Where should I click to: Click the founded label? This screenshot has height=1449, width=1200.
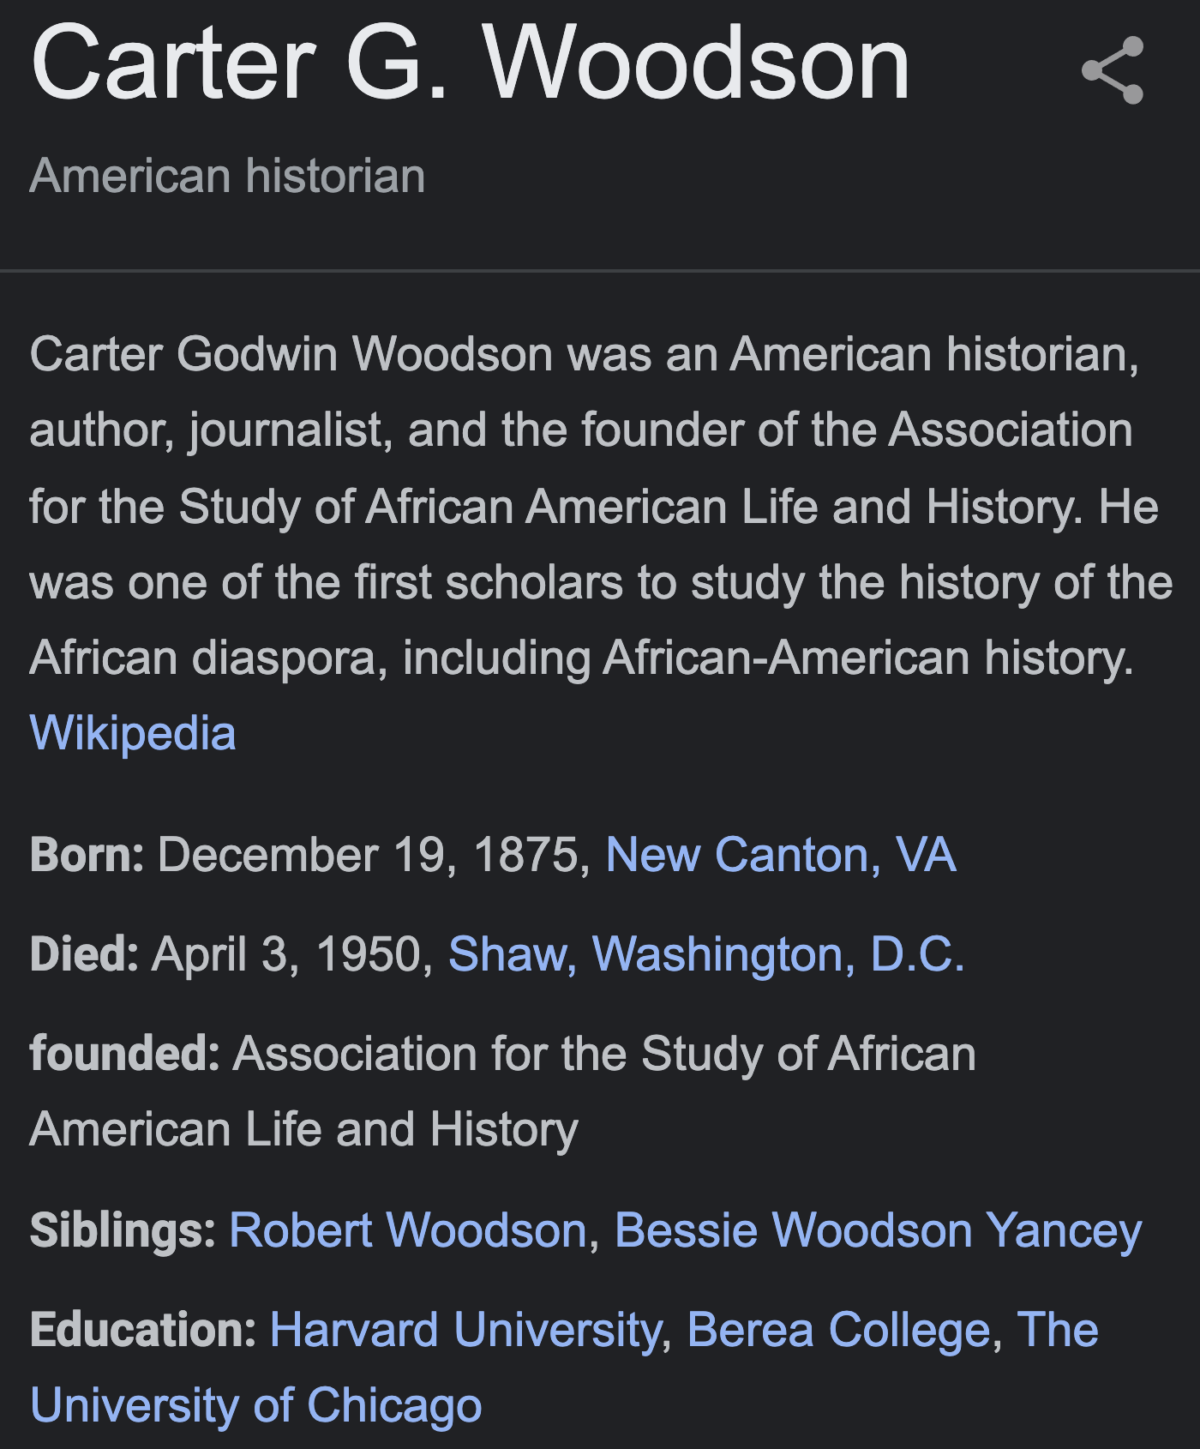(x=125, y=1054)
